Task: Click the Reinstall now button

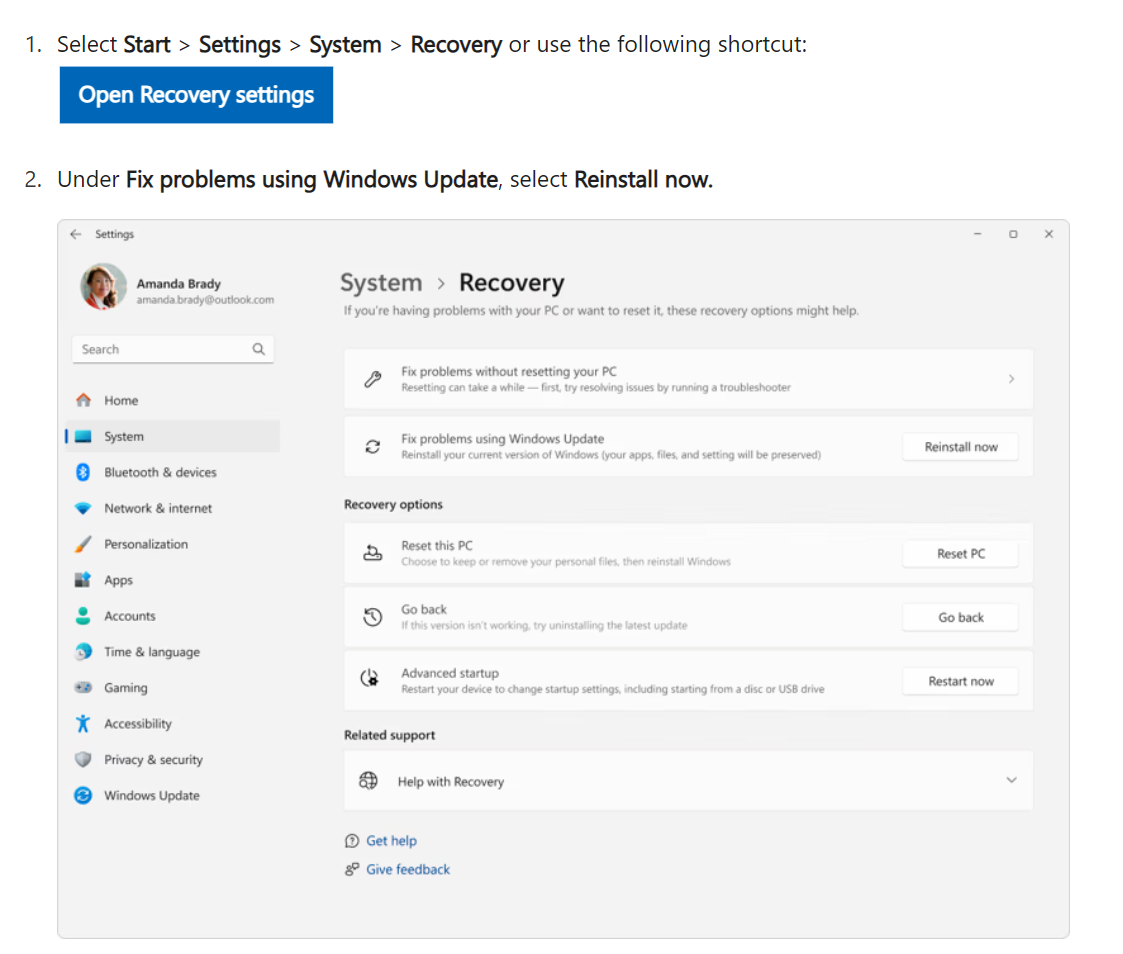Action: coord(960,447)
